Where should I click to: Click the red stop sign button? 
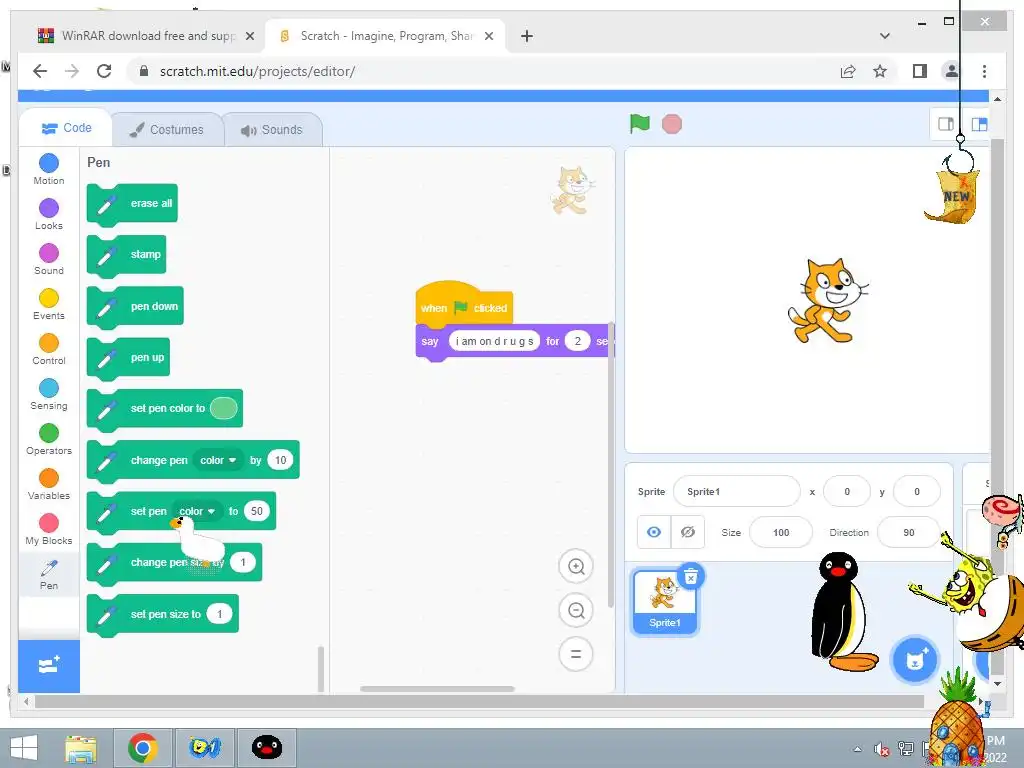point(671,124)
